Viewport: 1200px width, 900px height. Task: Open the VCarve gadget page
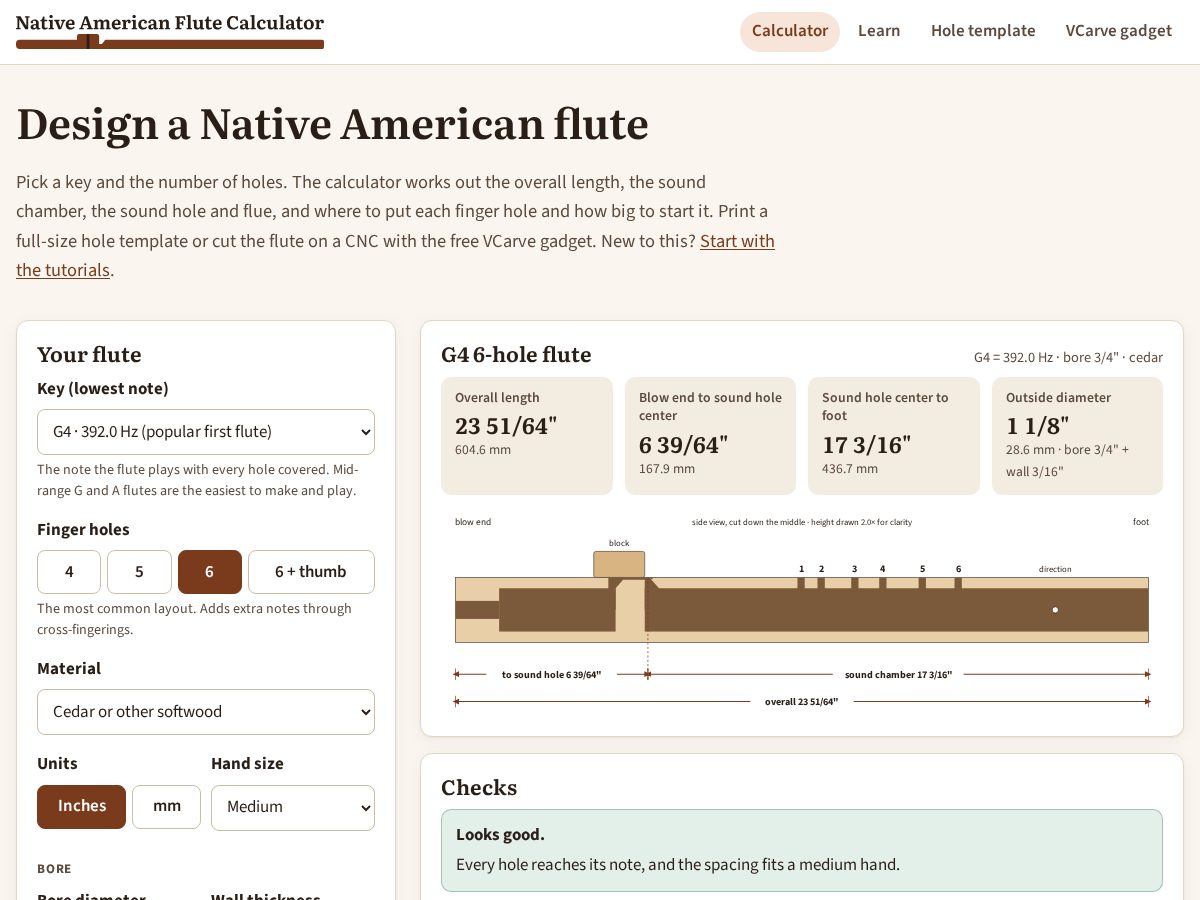(x=1119, y=31)
